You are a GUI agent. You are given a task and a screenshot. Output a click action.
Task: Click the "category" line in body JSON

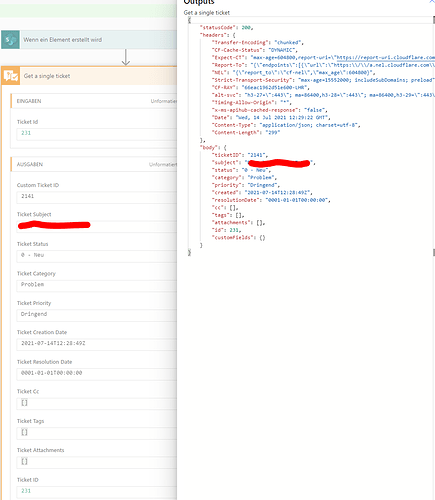click(244, 178)
